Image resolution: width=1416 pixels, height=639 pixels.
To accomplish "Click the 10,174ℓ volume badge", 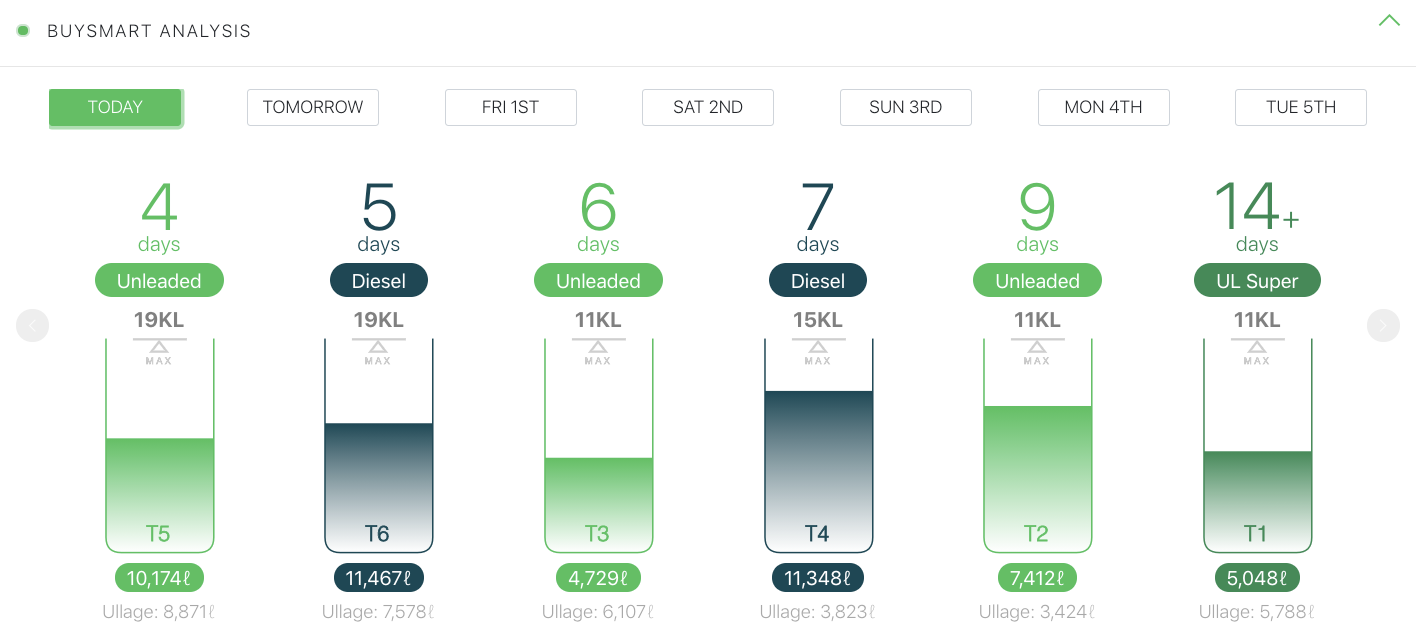I will point(159,577).
